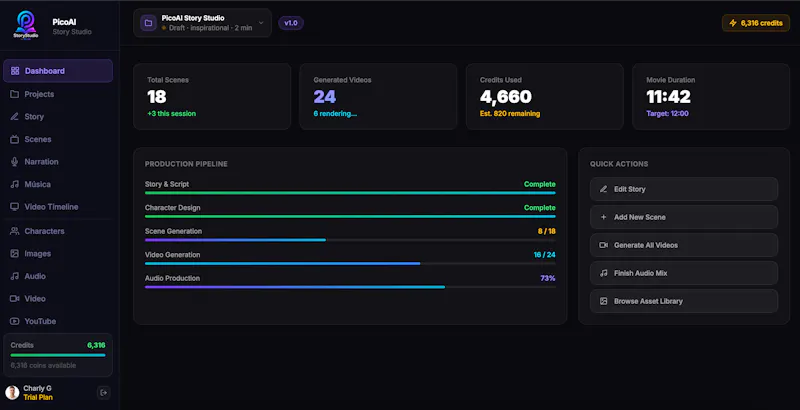The height and width of the screenshot is (410, 800).
Task: Click the plus icon in Add New Scene
Action: coord(604,217)
